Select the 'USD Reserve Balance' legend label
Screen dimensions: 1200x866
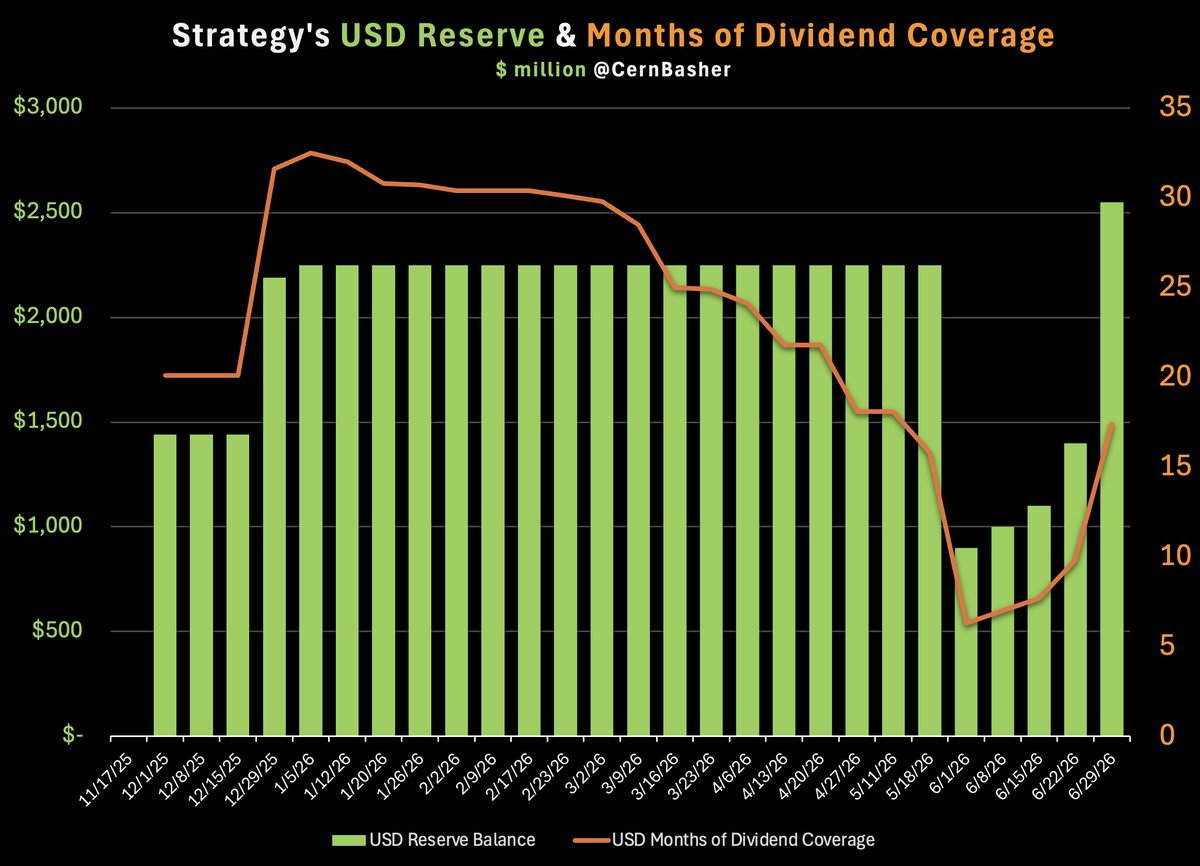point(453,840)
